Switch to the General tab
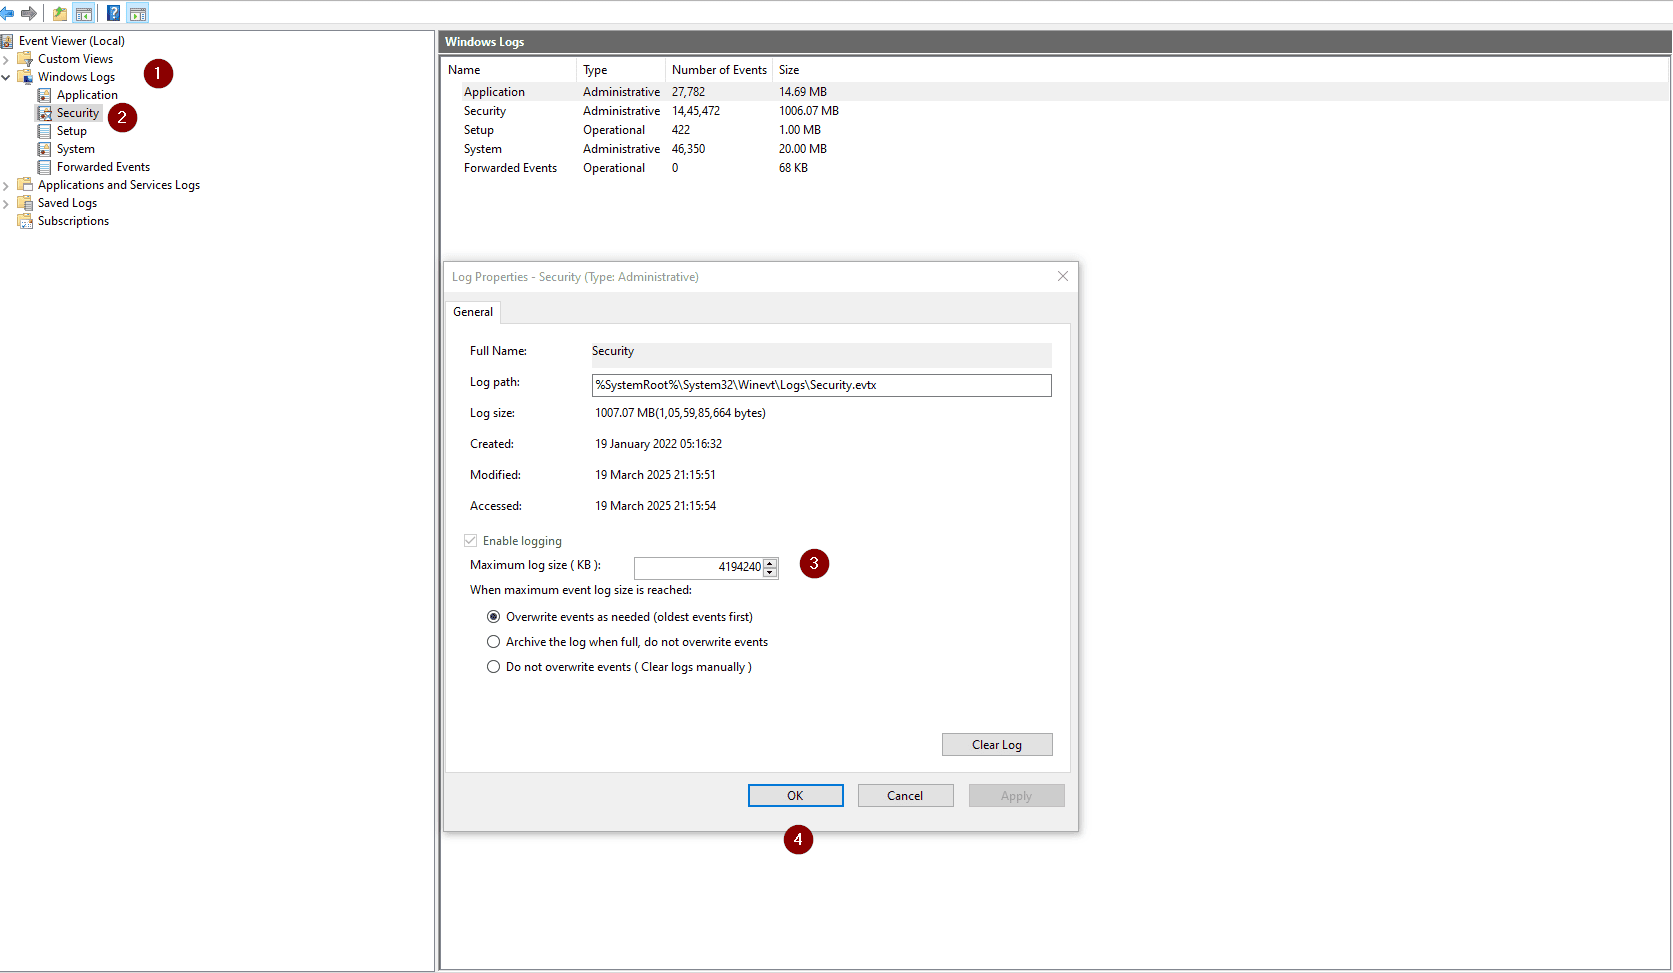The image size is (1673, 973). click(472, 312)
